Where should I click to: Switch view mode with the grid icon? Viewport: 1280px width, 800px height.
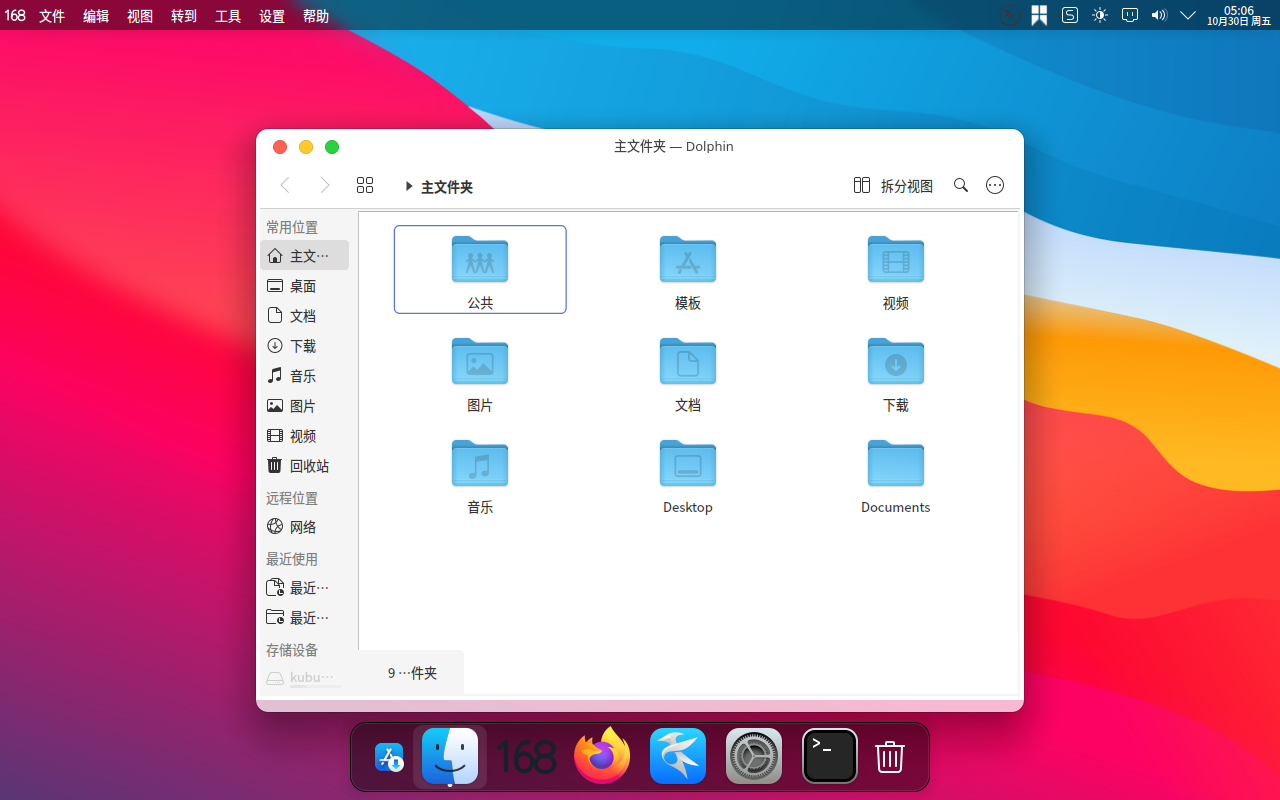pyautogui.click(x=365, y=185)
